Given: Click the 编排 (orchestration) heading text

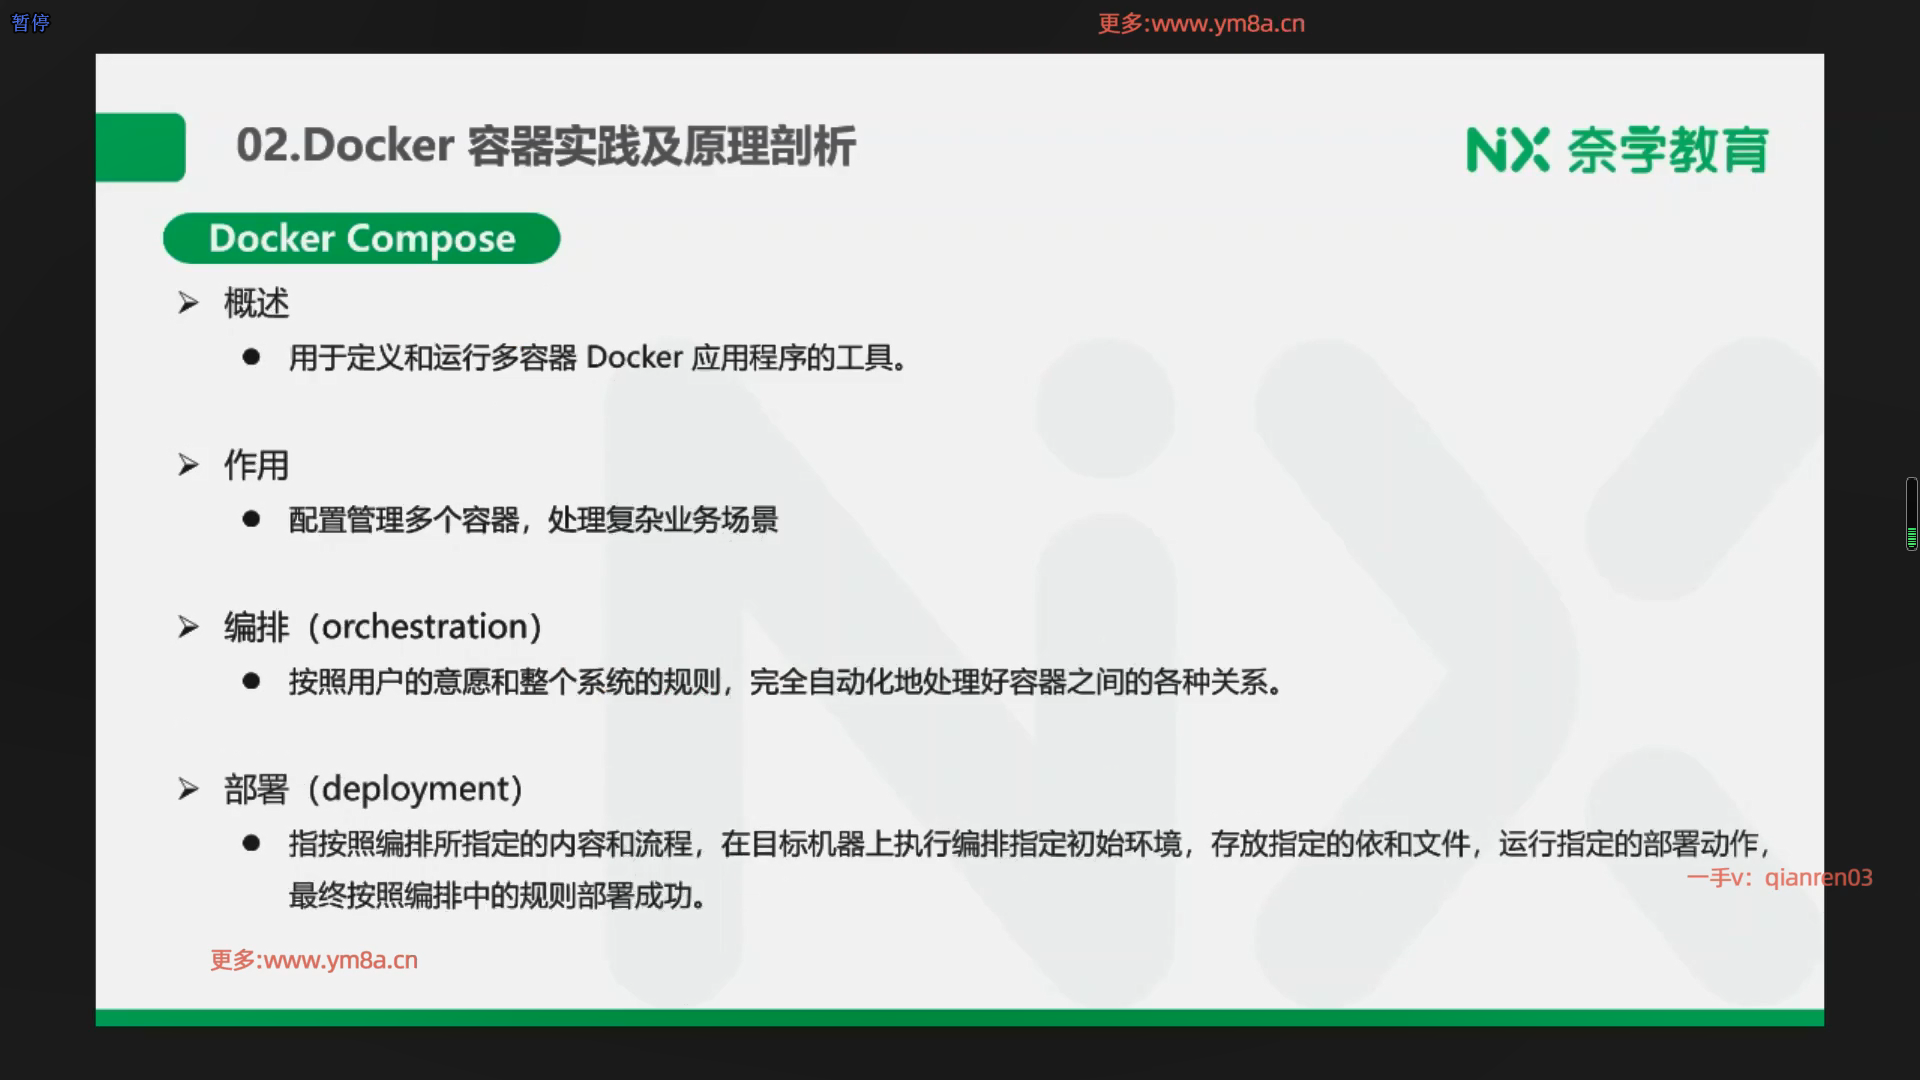Looking at the screenshot, I should 383,627.
